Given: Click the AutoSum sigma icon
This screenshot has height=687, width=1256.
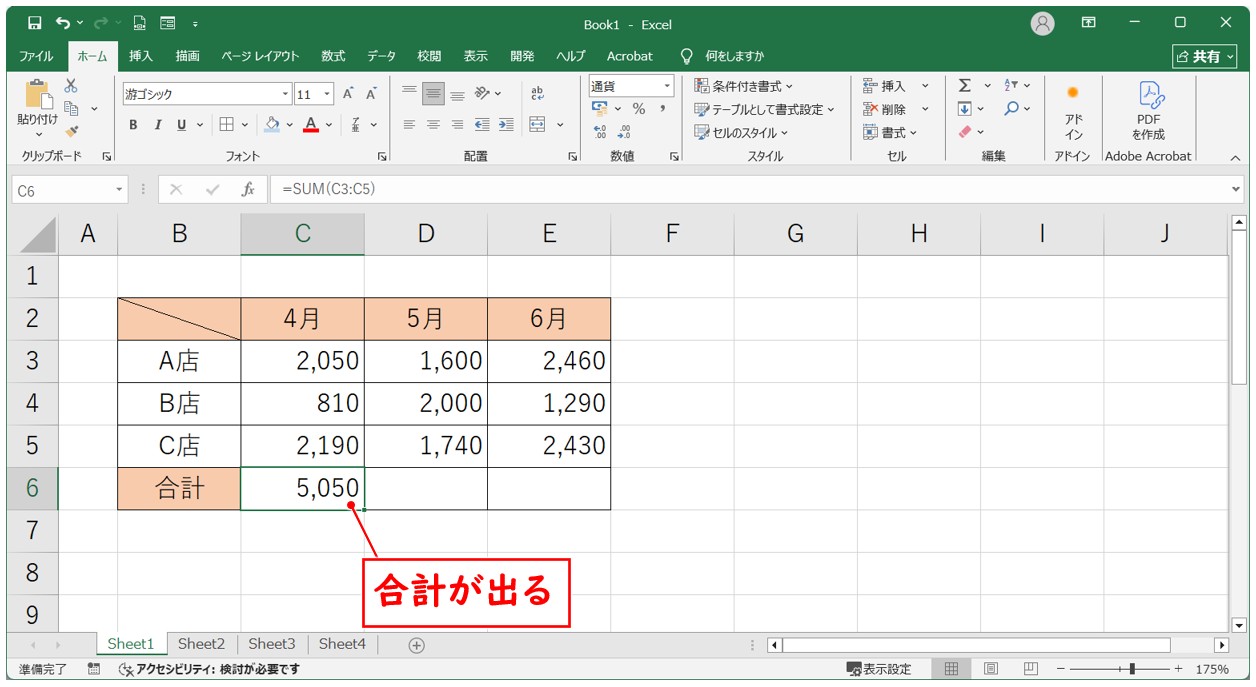Looking at the screenshot, I should (964, 86).
